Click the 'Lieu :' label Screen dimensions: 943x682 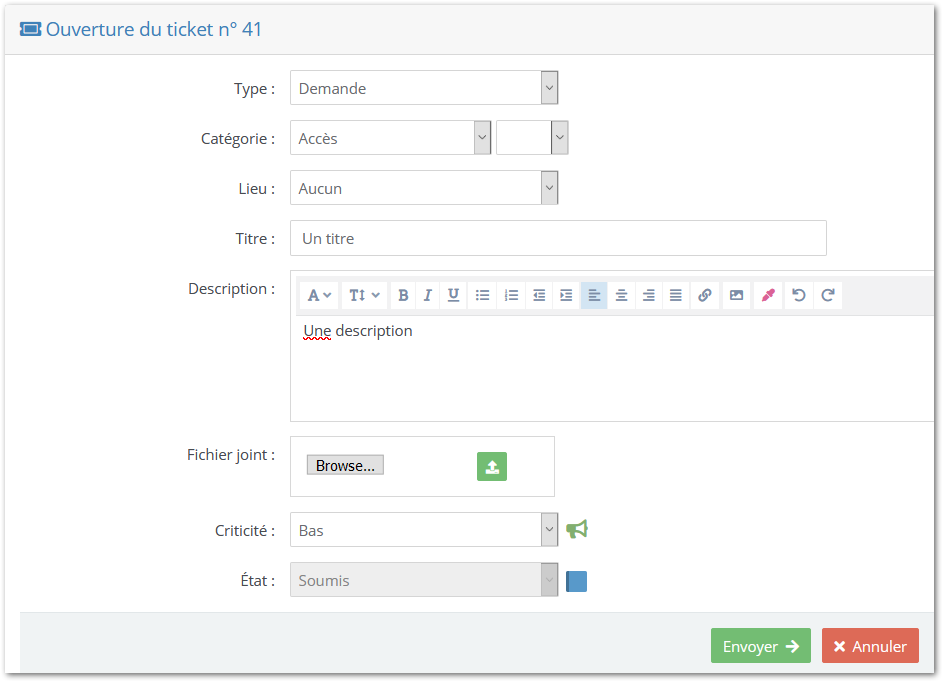pos(257,189)
